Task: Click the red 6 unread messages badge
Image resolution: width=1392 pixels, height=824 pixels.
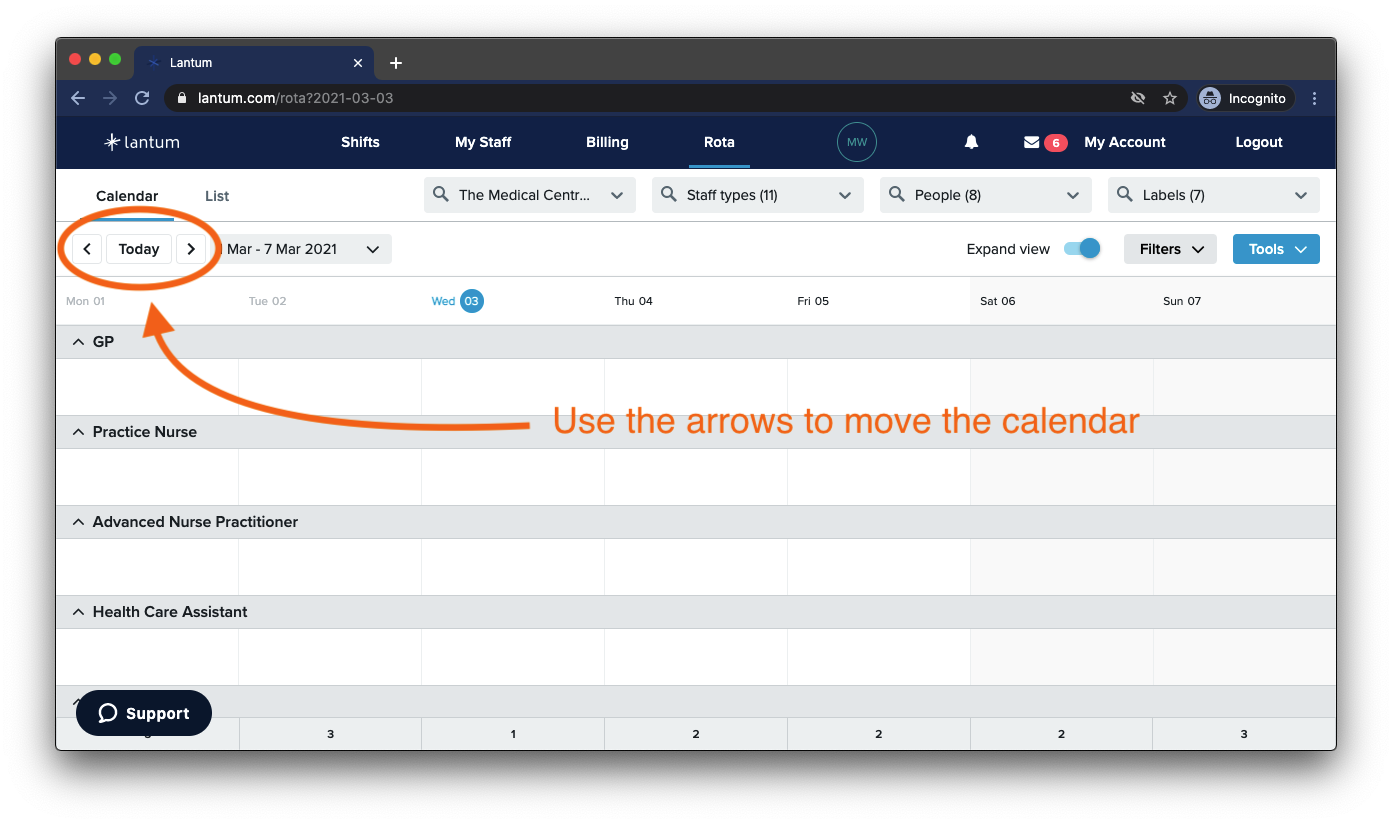Action: tap(1055, 143)
